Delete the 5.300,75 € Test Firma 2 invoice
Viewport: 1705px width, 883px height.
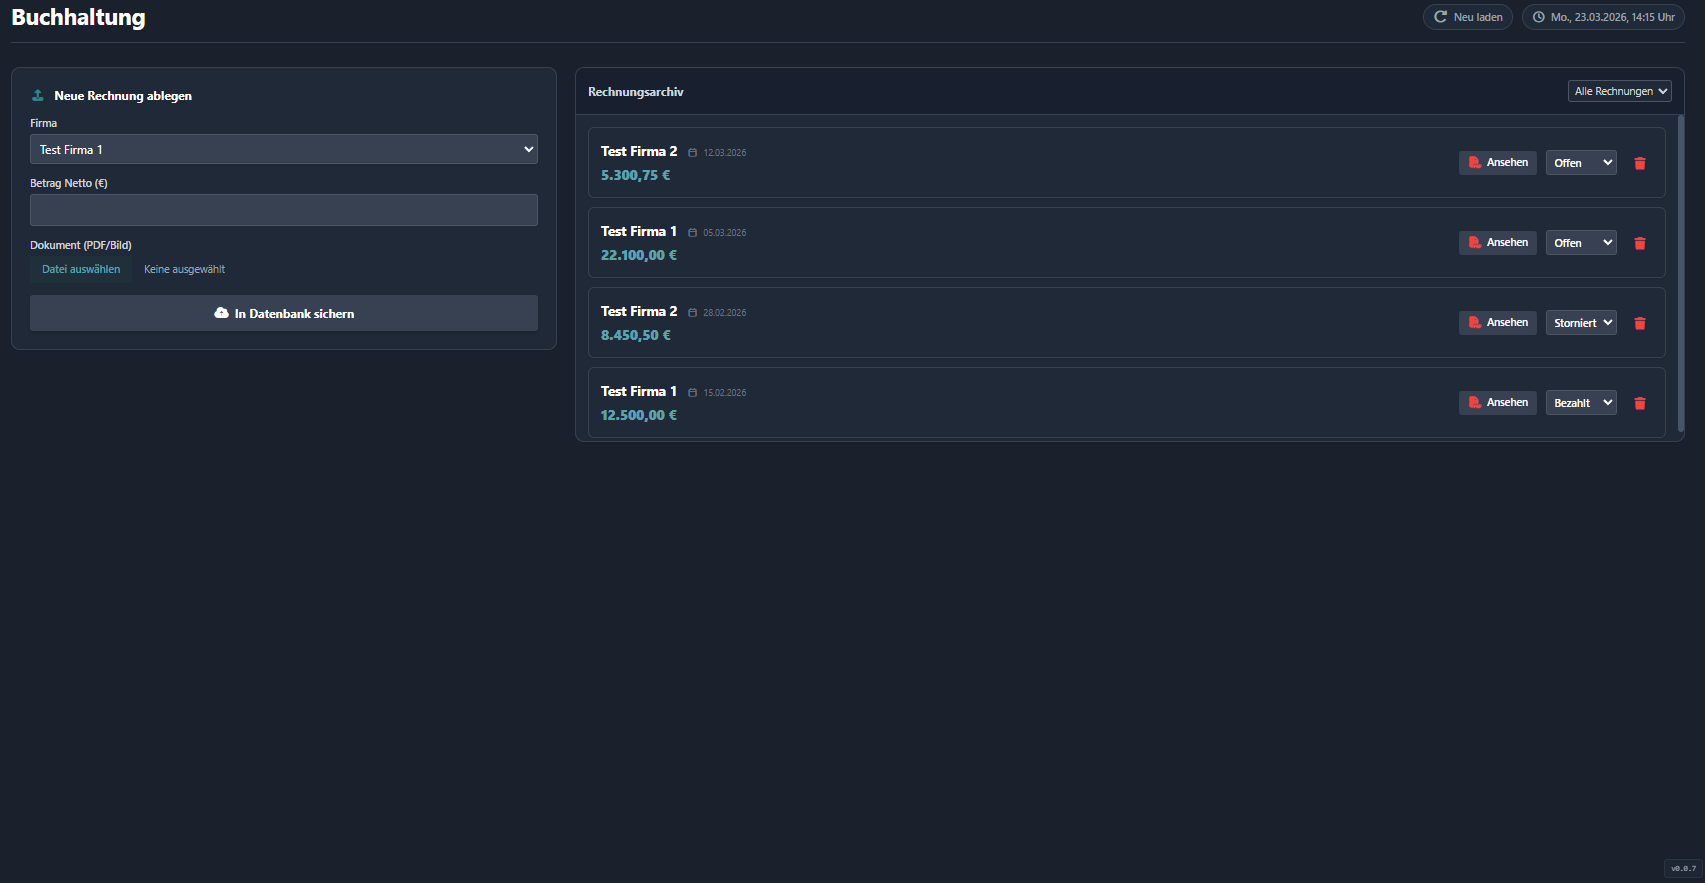1639,163
